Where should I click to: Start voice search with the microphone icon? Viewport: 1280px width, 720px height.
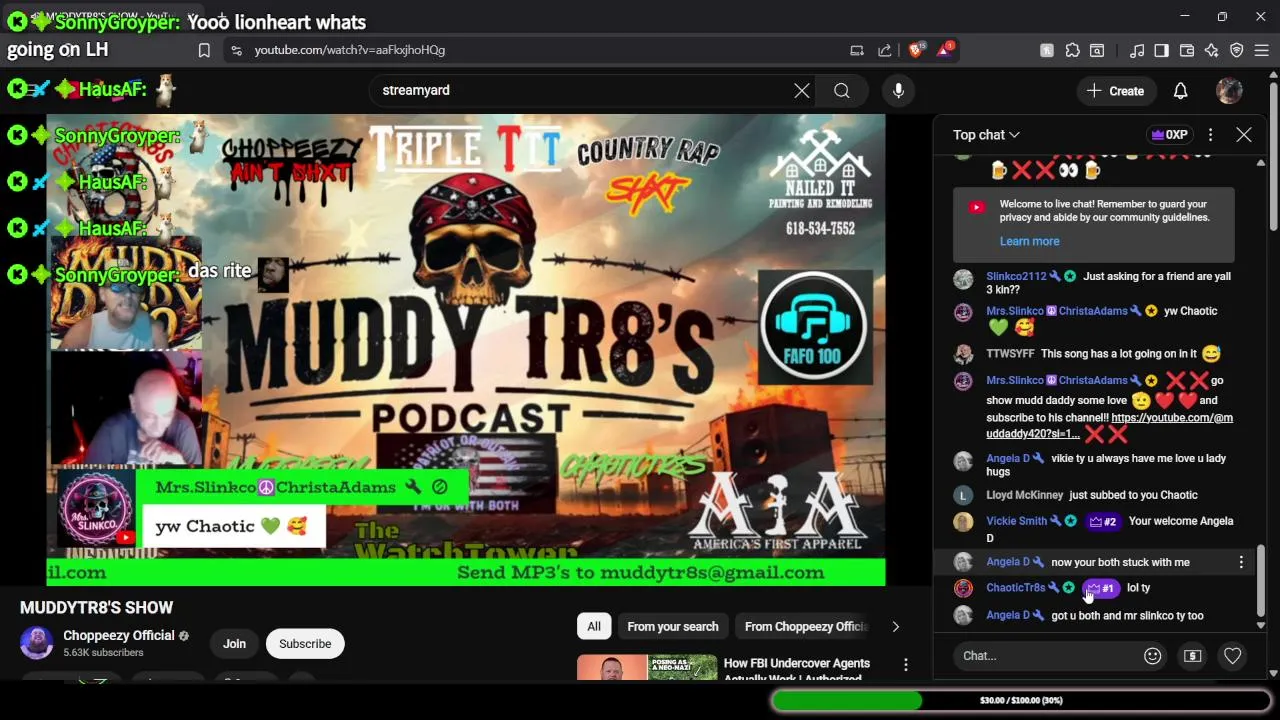(x=898, y=91)
